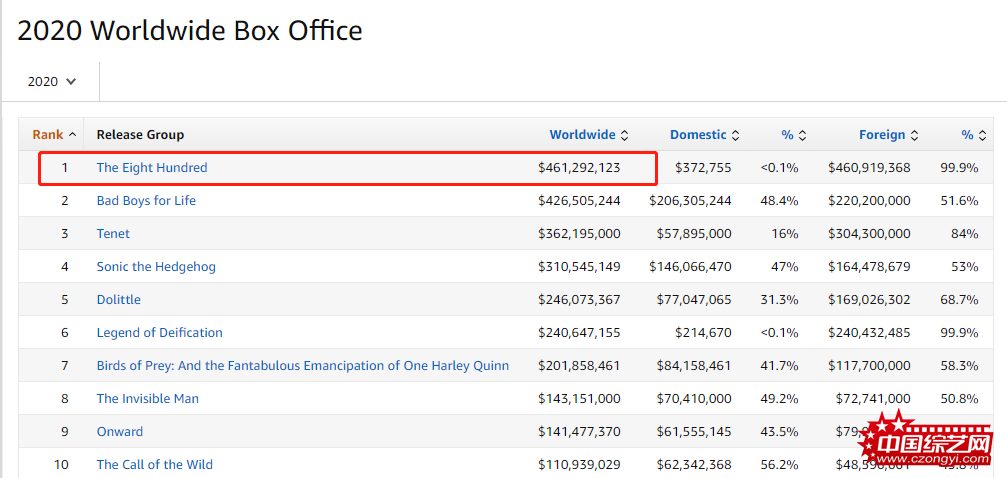1007x478 pixels.
Task: Select domestic gross $206,305,244
Action: click(690, 200)
